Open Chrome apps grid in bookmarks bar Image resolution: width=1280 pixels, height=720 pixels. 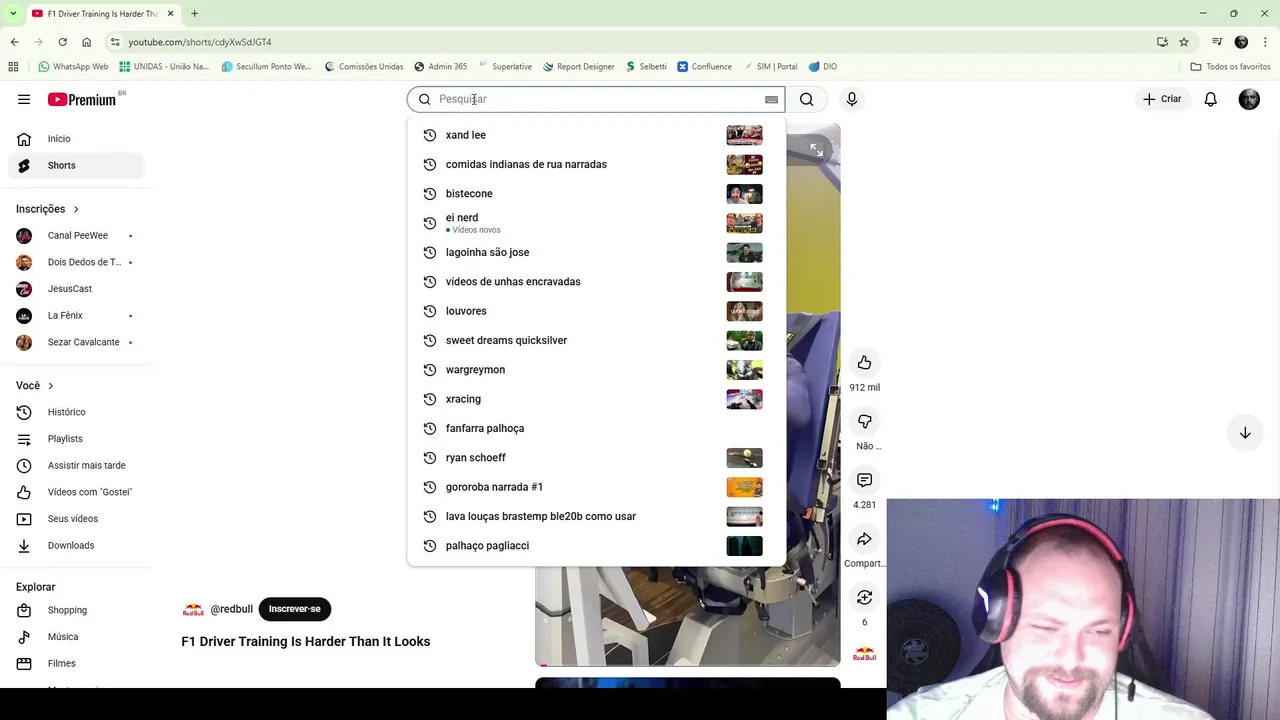coord(13,67)
